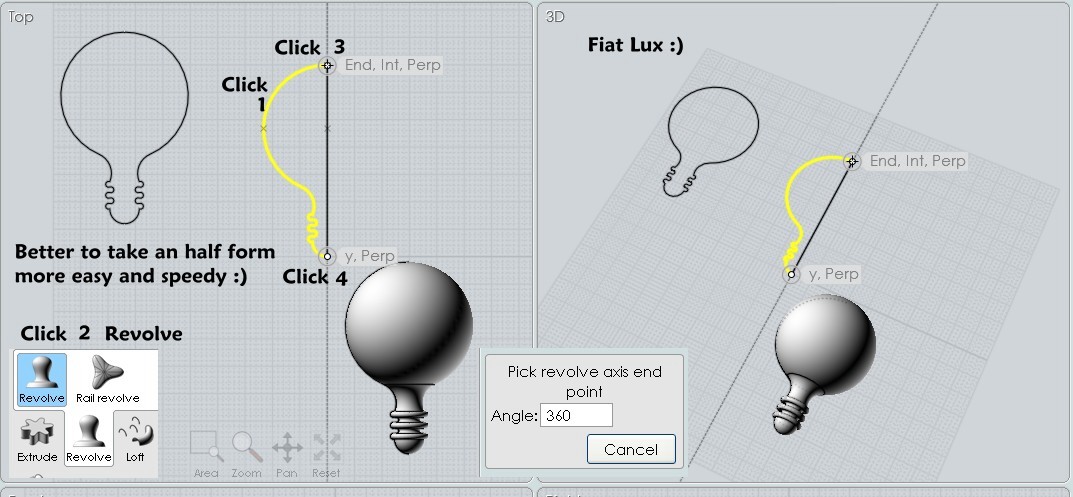This screenshot has height=497, width=1073.
Task: Cancel the revolve command
Action: click(x=631, y=449)
